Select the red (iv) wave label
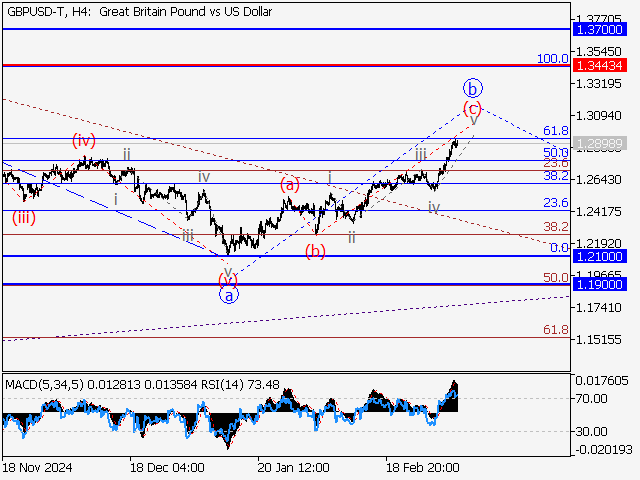 84,141
